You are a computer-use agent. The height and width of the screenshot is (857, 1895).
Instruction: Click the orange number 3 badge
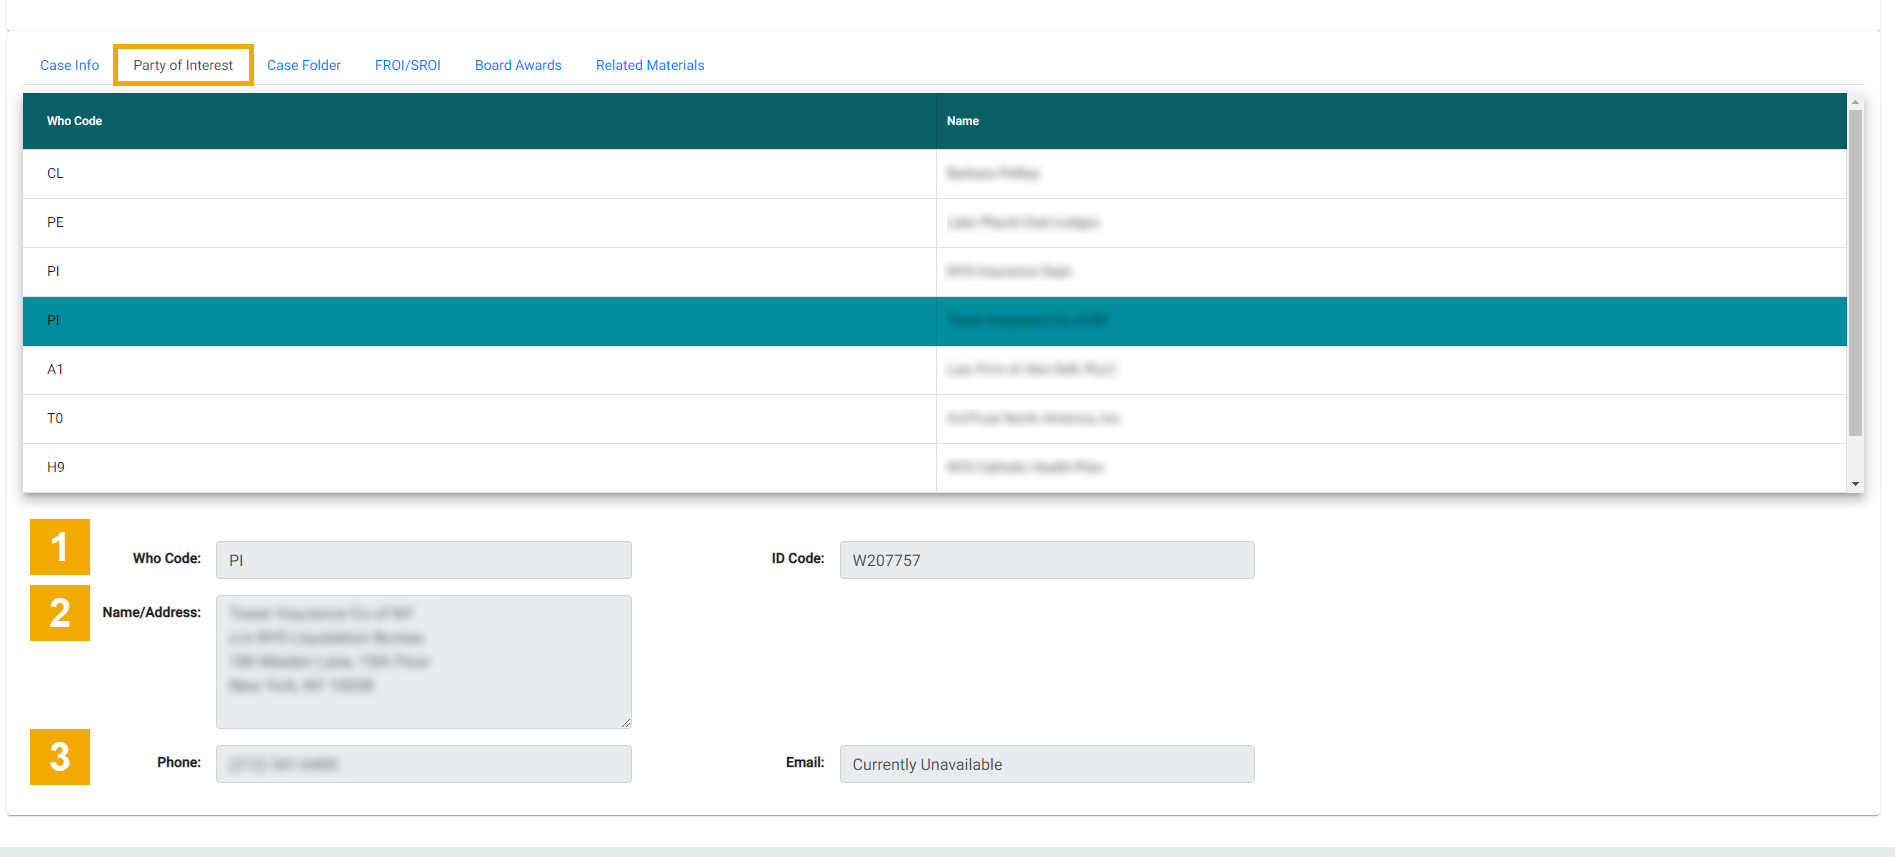coord(60,757)
